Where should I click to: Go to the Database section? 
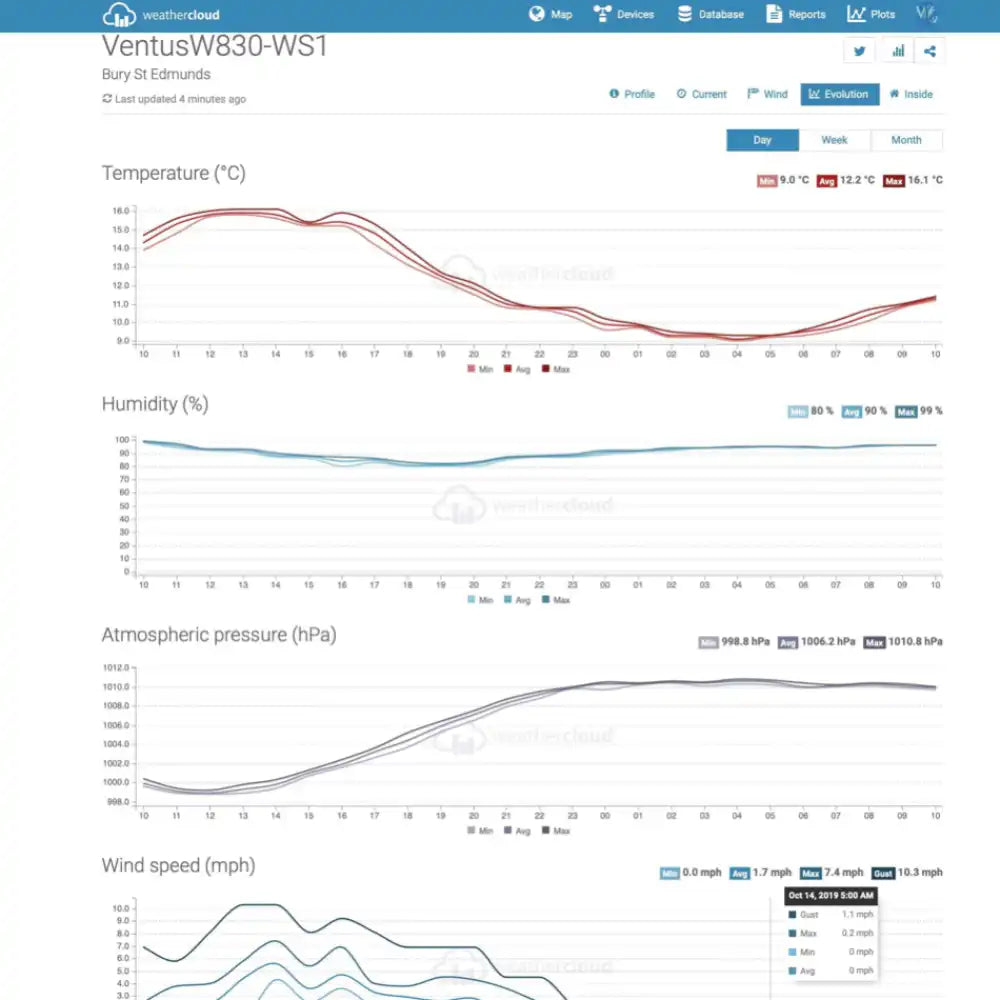711,15
